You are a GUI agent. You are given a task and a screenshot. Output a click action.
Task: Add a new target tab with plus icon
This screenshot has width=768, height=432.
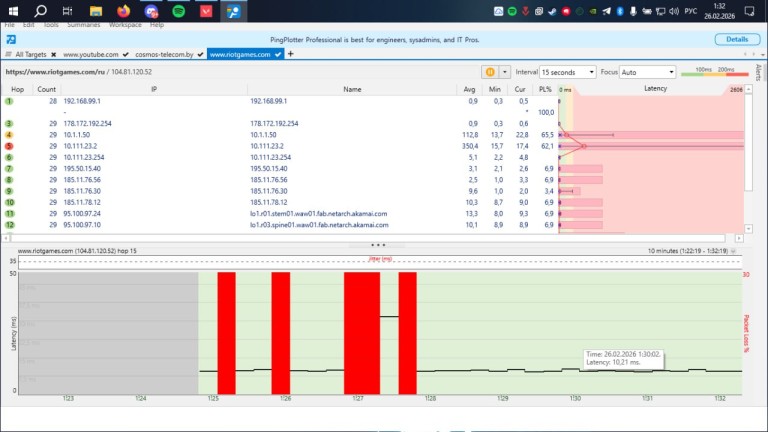coord(290,54)
